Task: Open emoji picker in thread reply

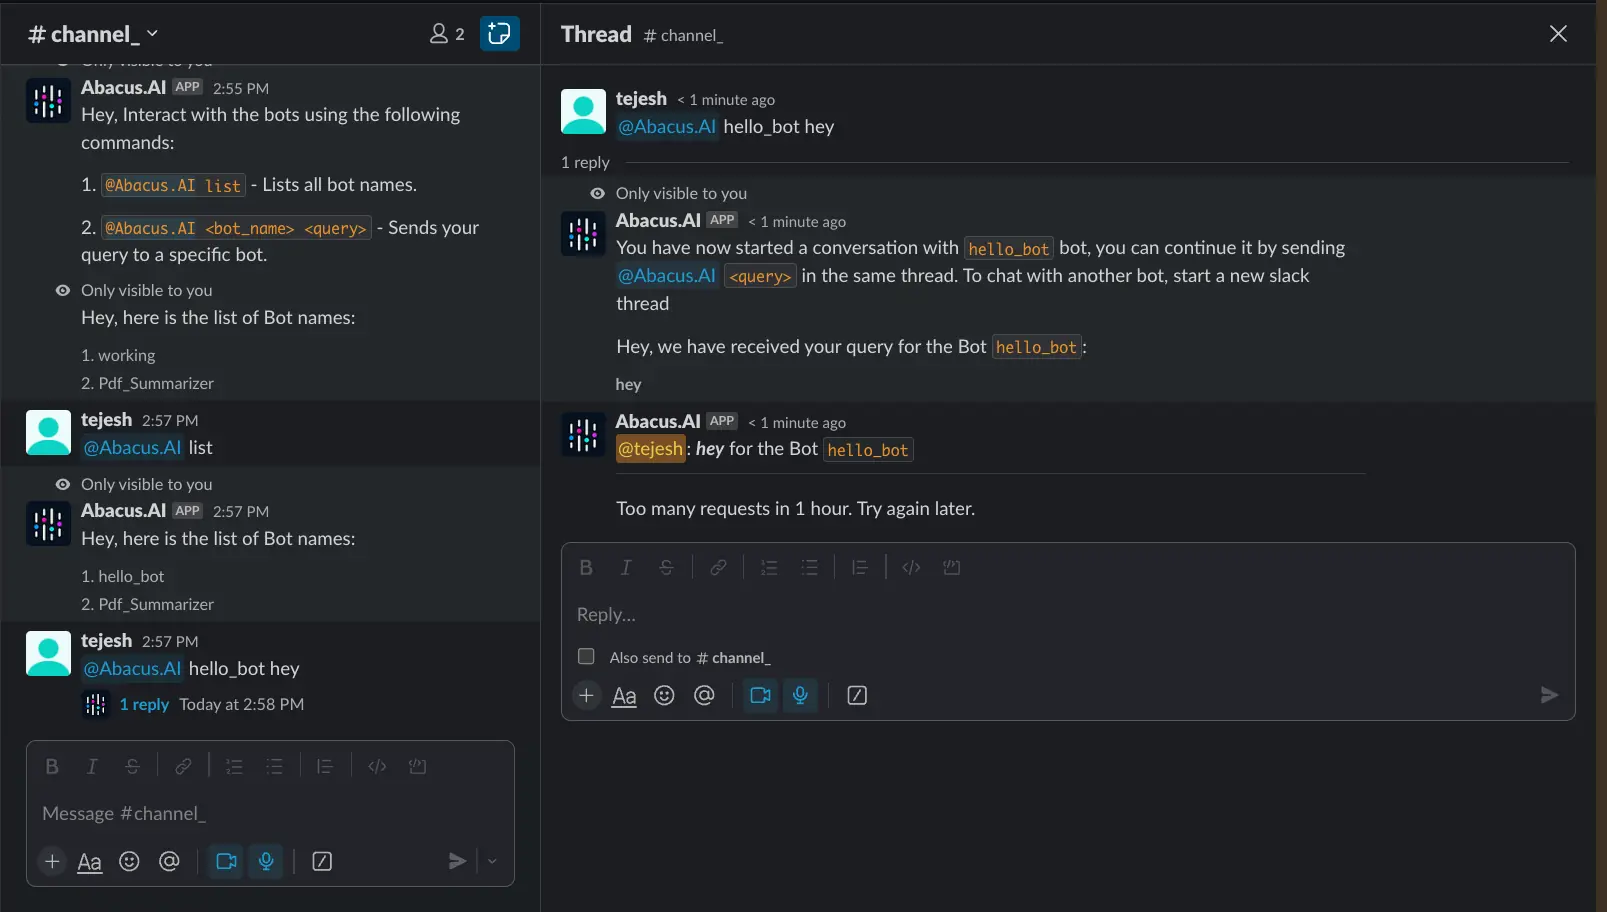Action: click(x=664, y=696)
